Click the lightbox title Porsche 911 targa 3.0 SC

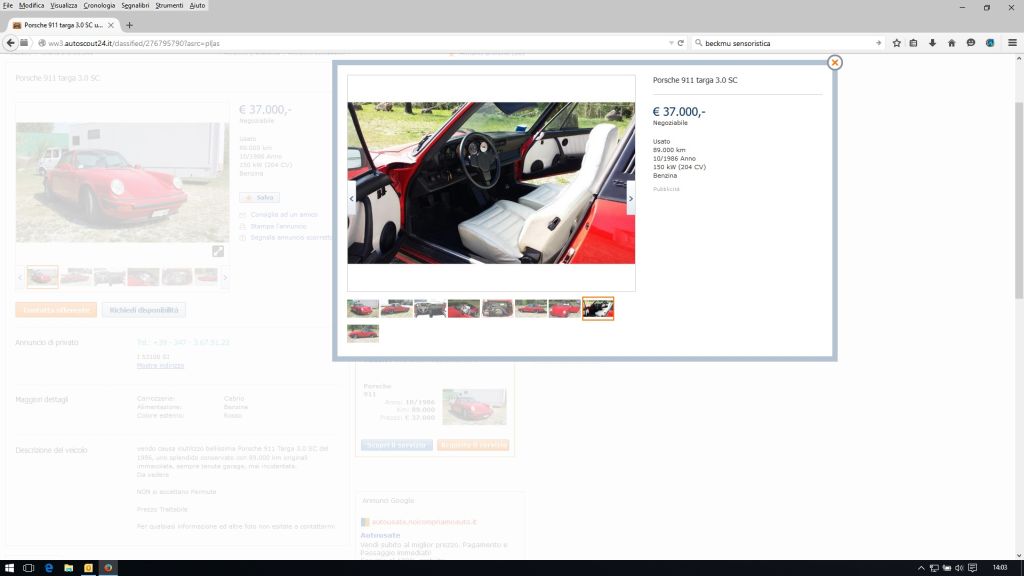695,80
